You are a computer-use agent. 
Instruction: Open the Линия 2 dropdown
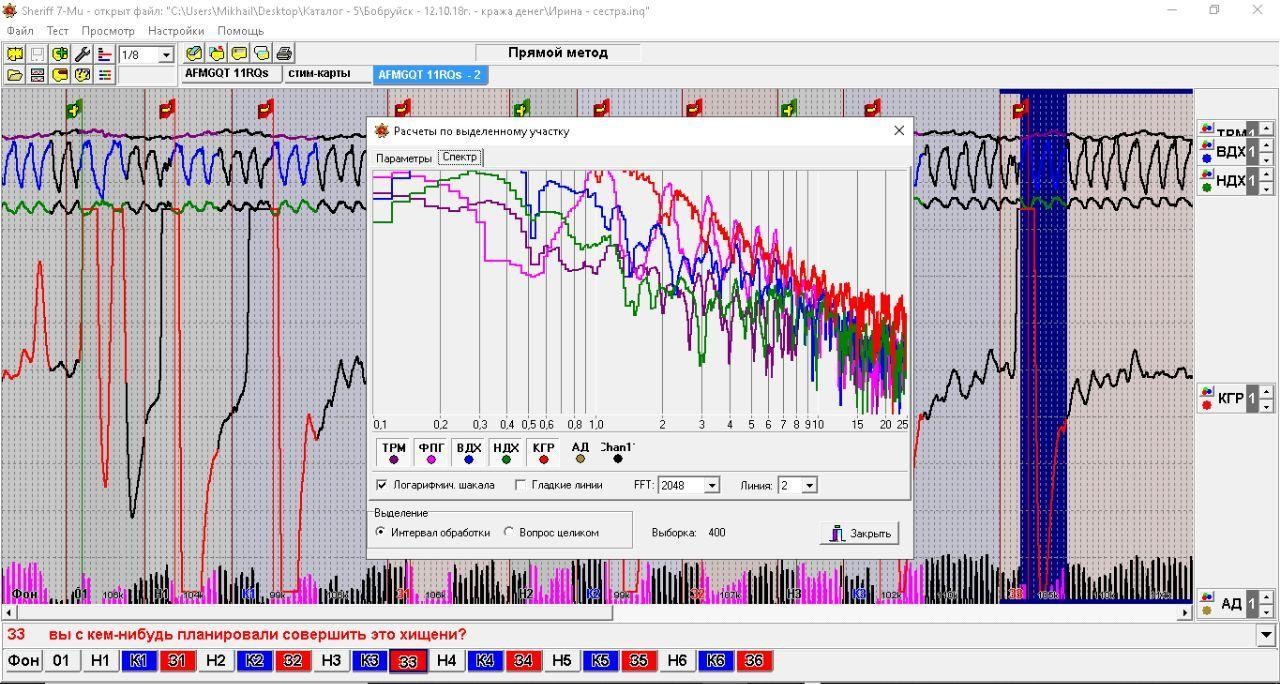click(x=809, y=485)
